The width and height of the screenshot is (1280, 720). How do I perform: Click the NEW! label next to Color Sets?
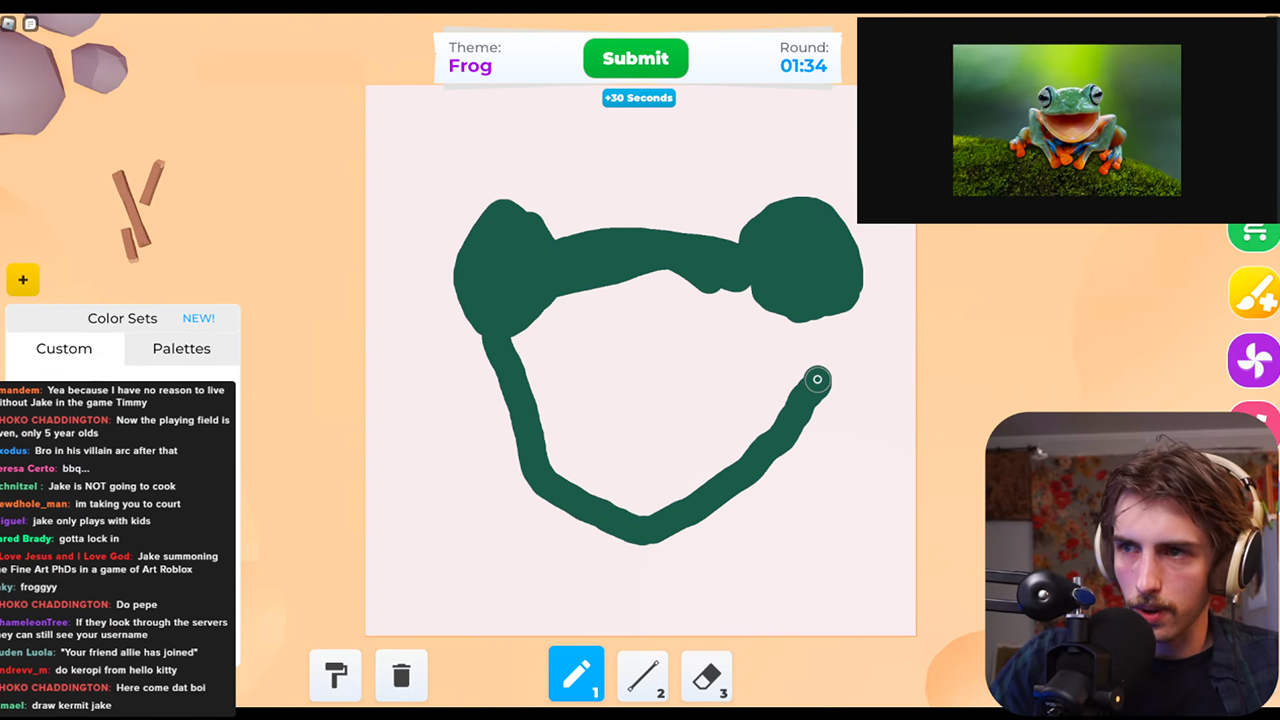[x=198, y=318]
